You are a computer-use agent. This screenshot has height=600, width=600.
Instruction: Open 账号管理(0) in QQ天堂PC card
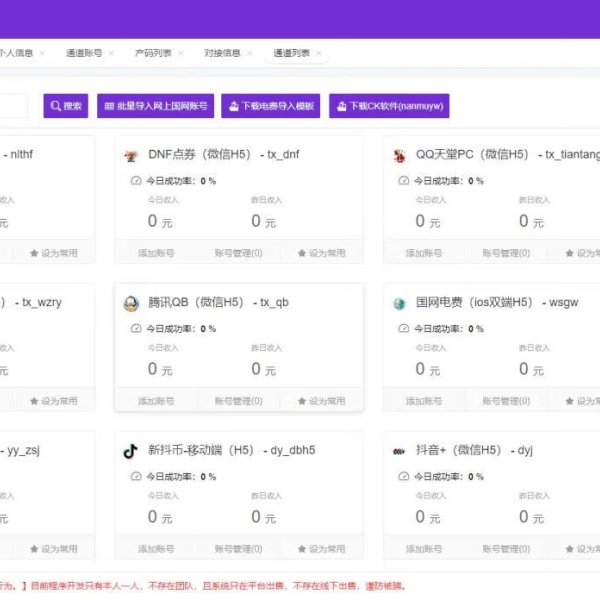click(506, 253)
